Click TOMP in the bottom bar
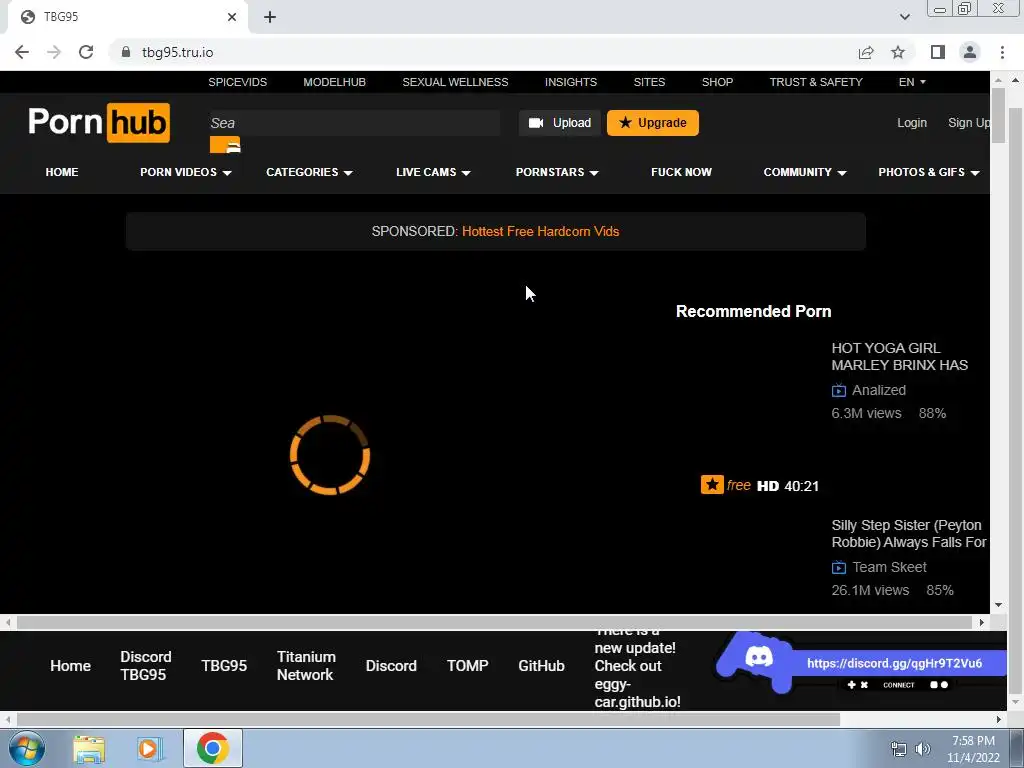 (x=467, y=666)
